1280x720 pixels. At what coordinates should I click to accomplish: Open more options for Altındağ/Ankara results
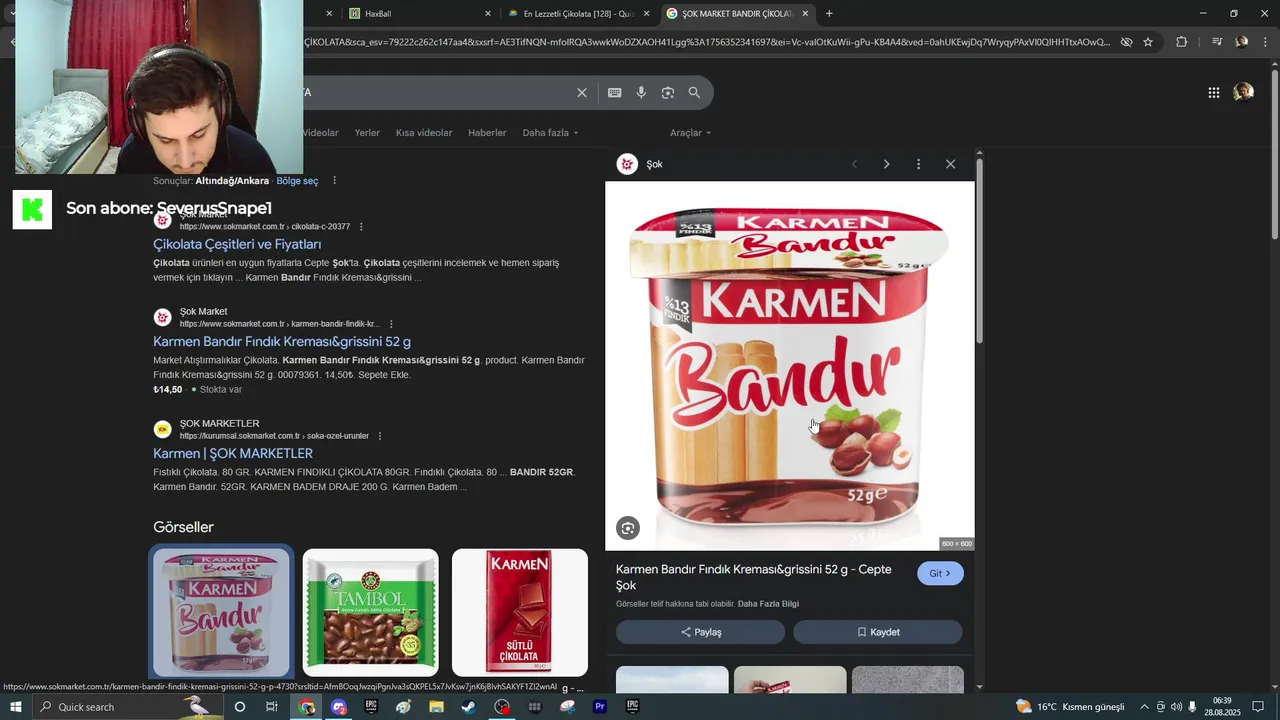334,181
